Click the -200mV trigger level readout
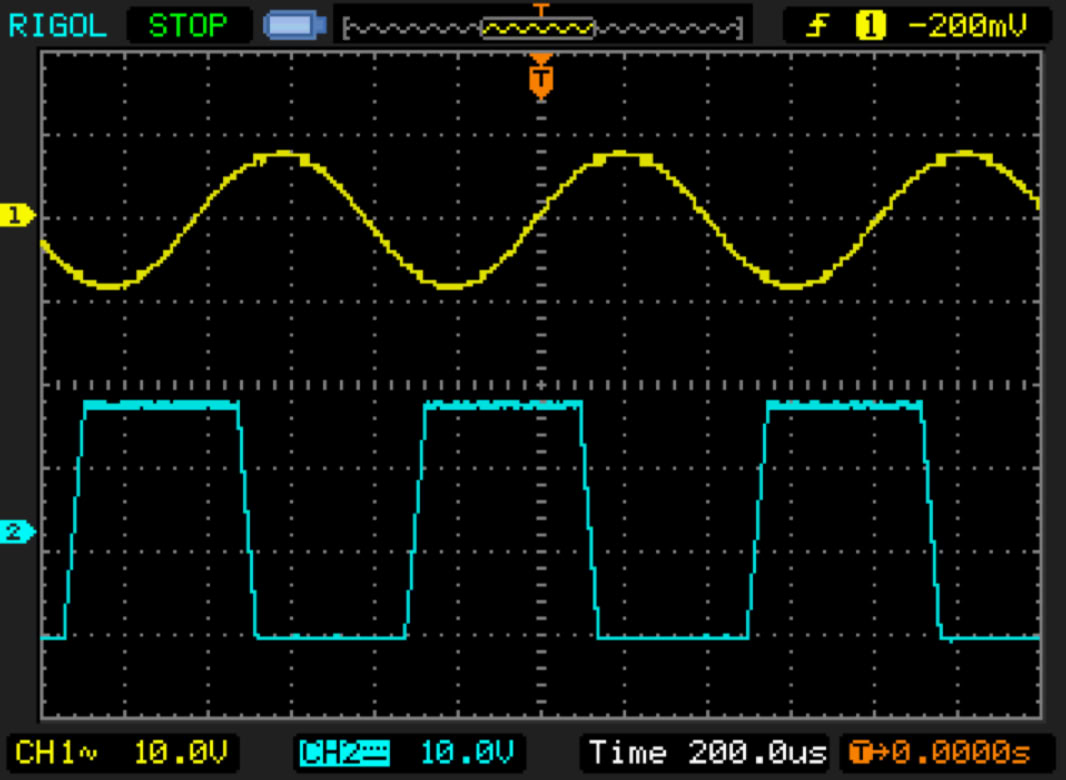This screenshot has height=780, width=1066. pos(966,25)
